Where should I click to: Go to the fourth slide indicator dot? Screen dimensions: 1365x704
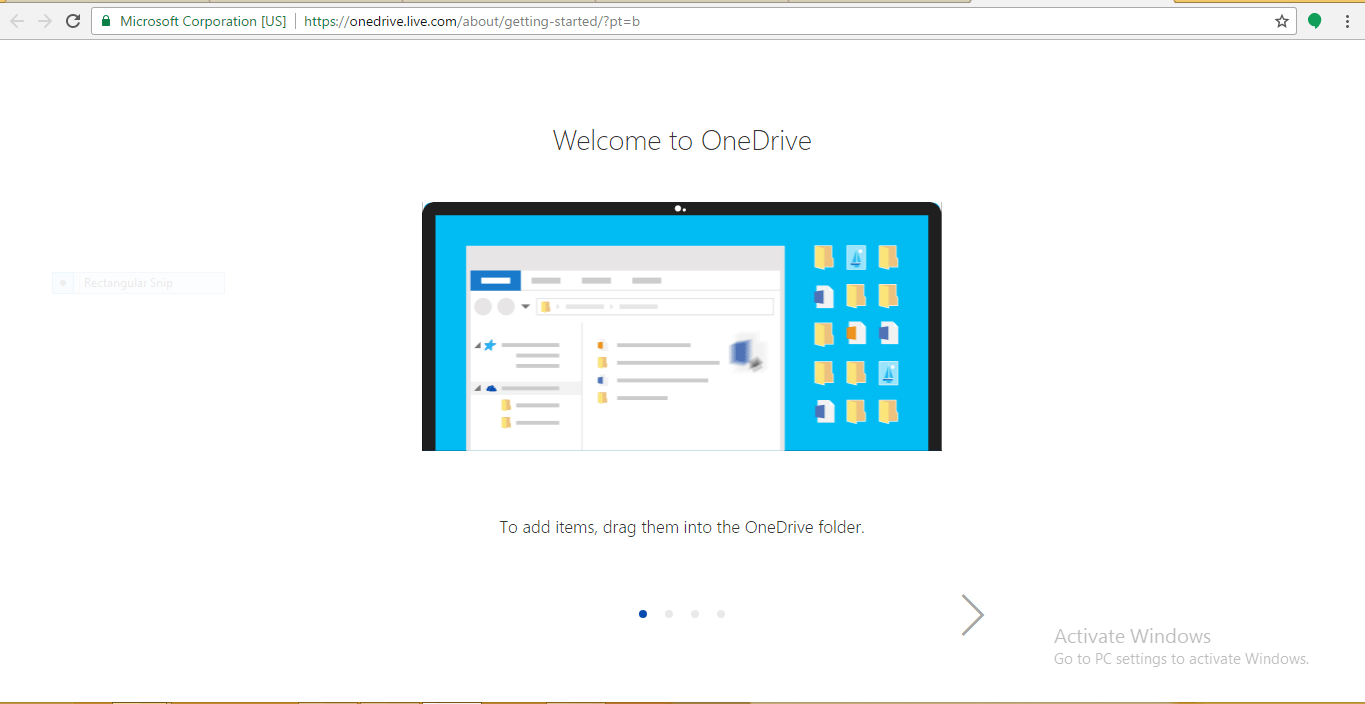tap(721, 614)
